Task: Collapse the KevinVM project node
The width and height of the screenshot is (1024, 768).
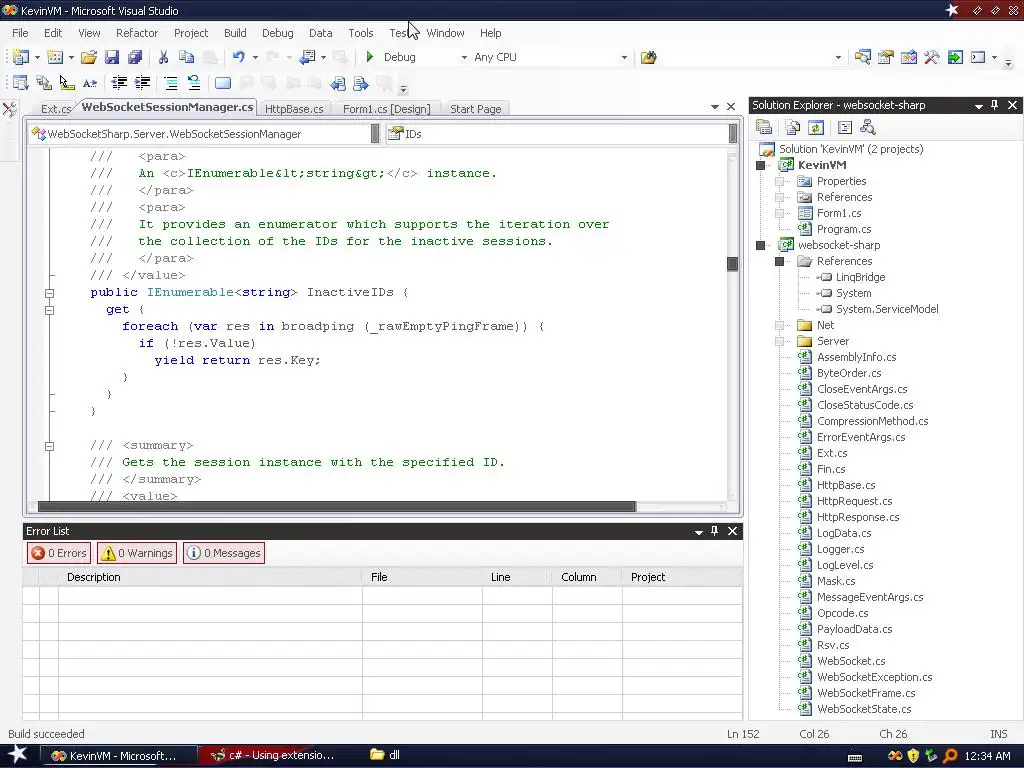Action: point(761,165)
